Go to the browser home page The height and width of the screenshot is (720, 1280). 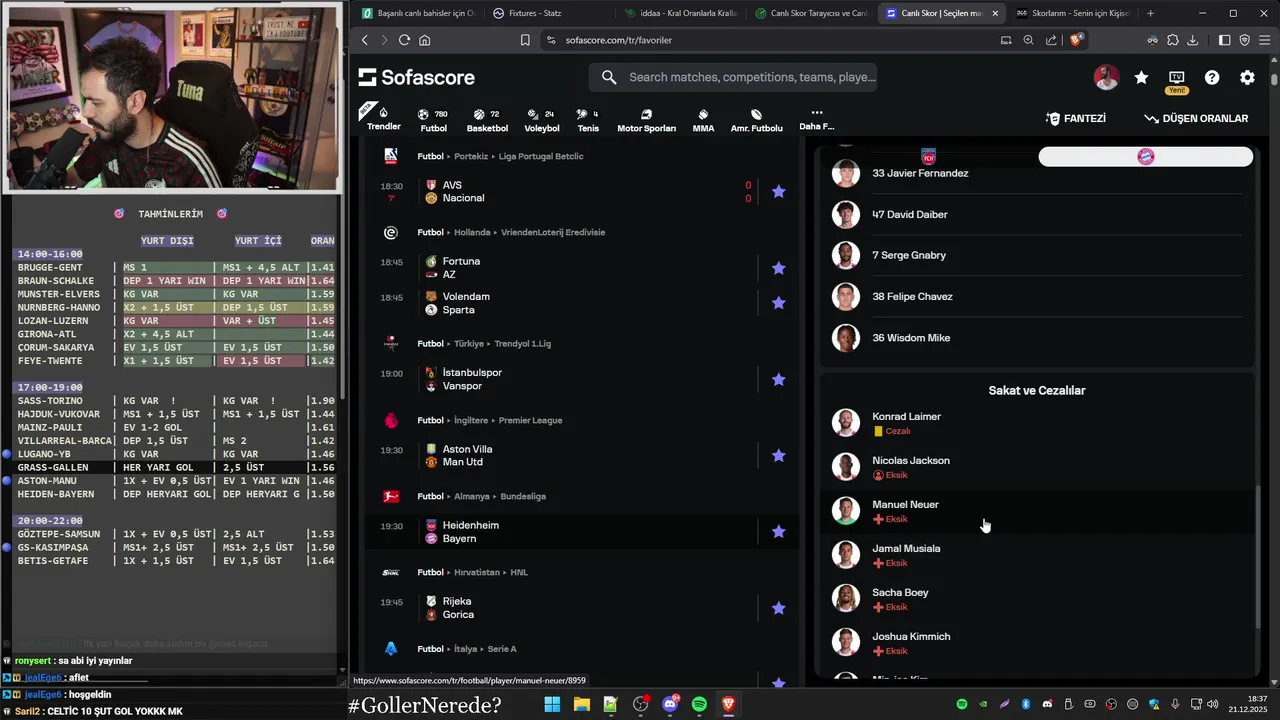point(425,40)
